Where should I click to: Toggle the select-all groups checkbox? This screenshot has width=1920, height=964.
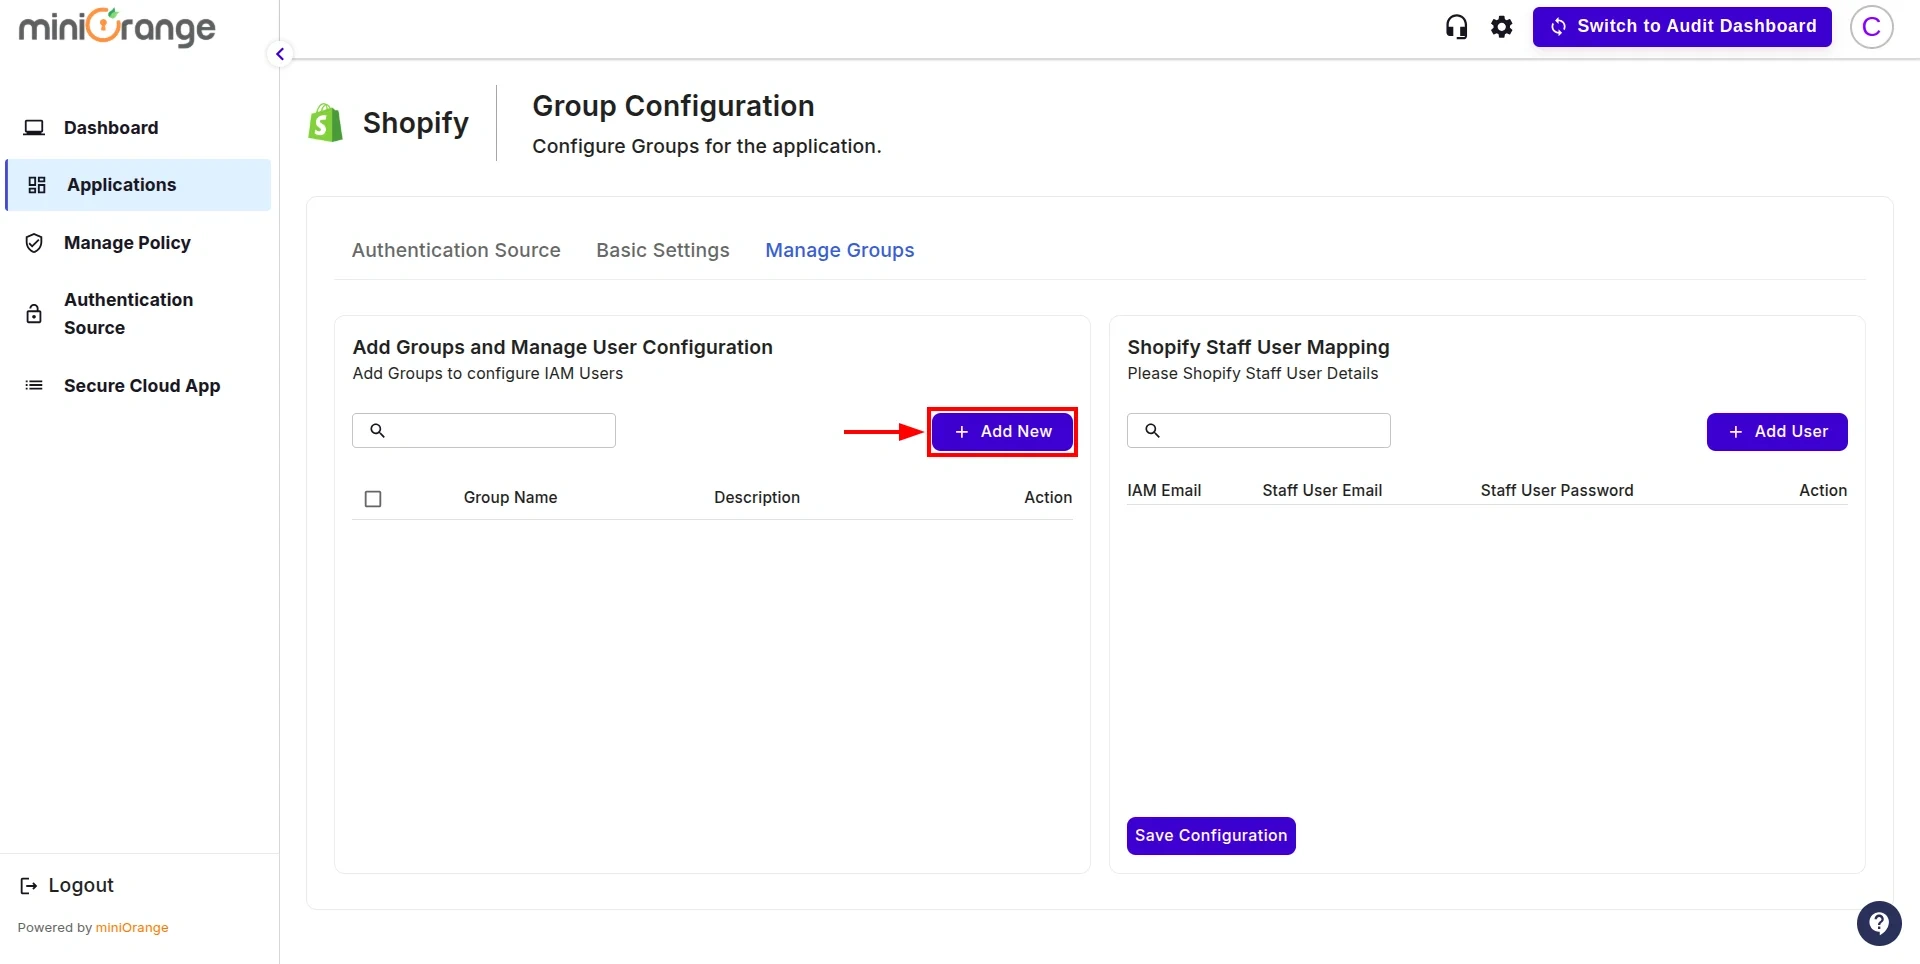click(373, 498)
